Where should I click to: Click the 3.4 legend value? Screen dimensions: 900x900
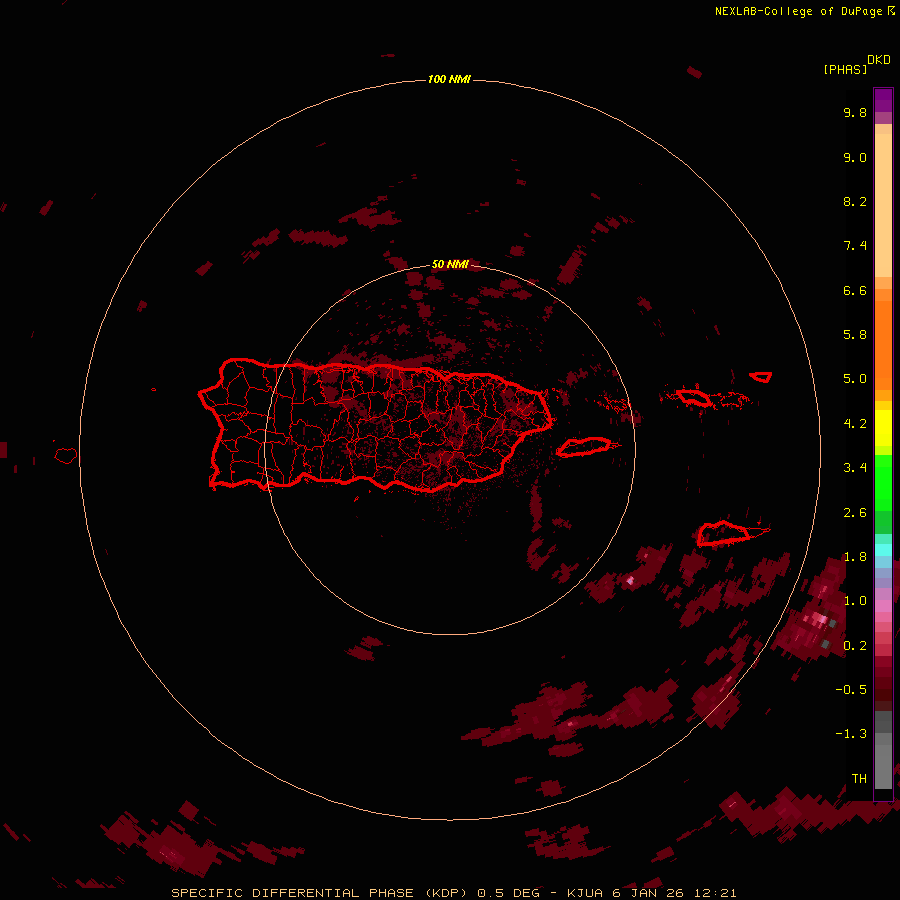tap(855, 468)
